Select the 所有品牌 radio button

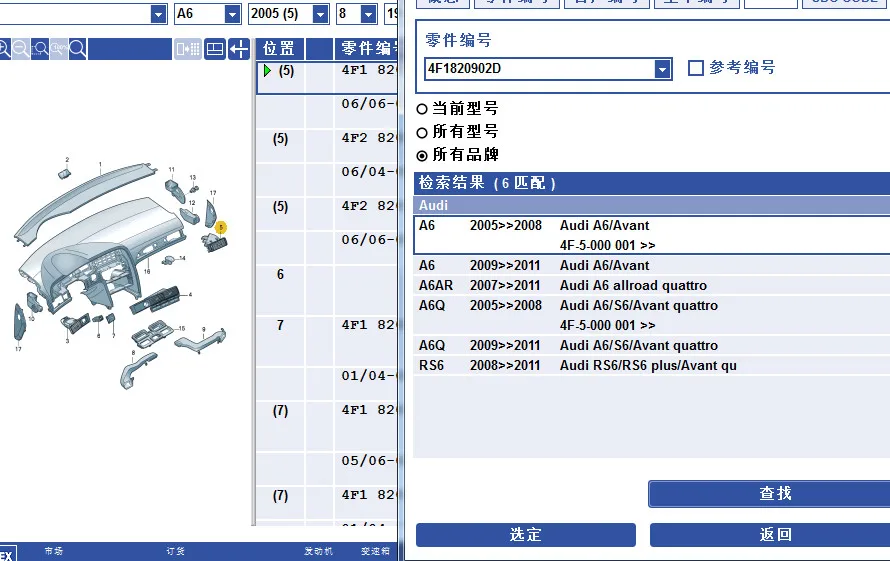click(x=422, y=155)
